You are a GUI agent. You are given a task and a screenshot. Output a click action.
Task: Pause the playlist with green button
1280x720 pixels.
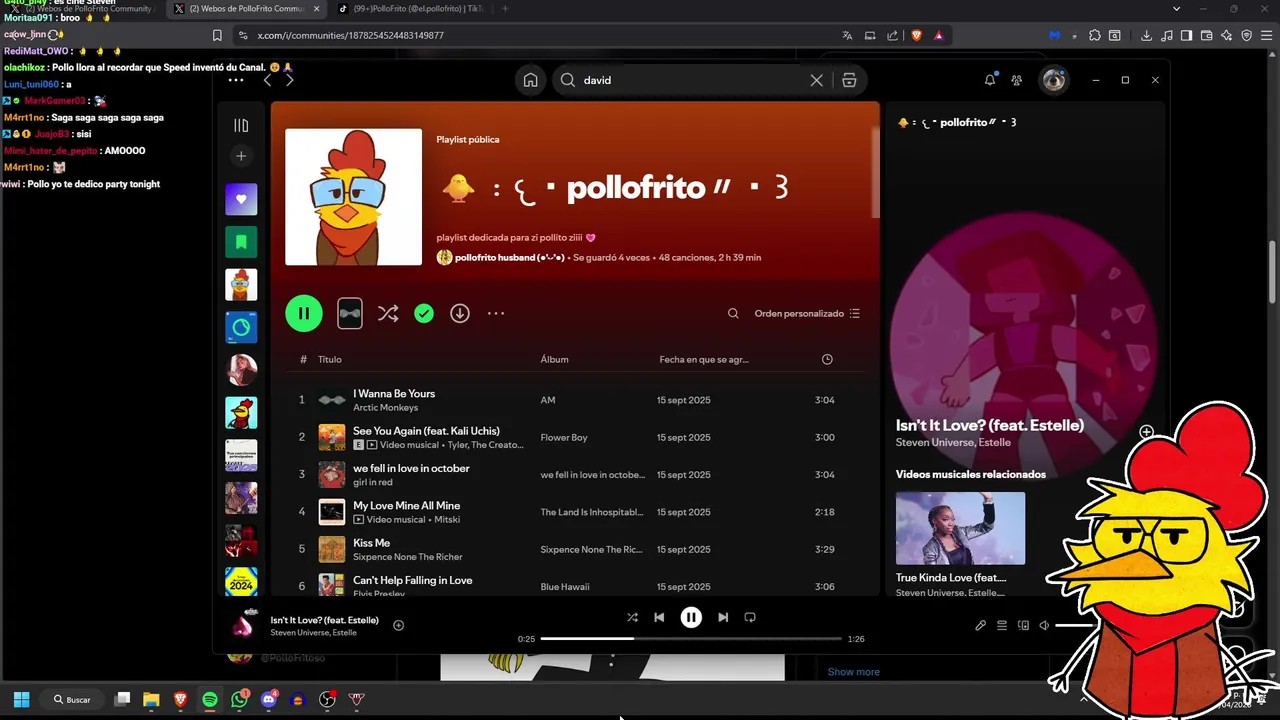click(x=304, y=313)
